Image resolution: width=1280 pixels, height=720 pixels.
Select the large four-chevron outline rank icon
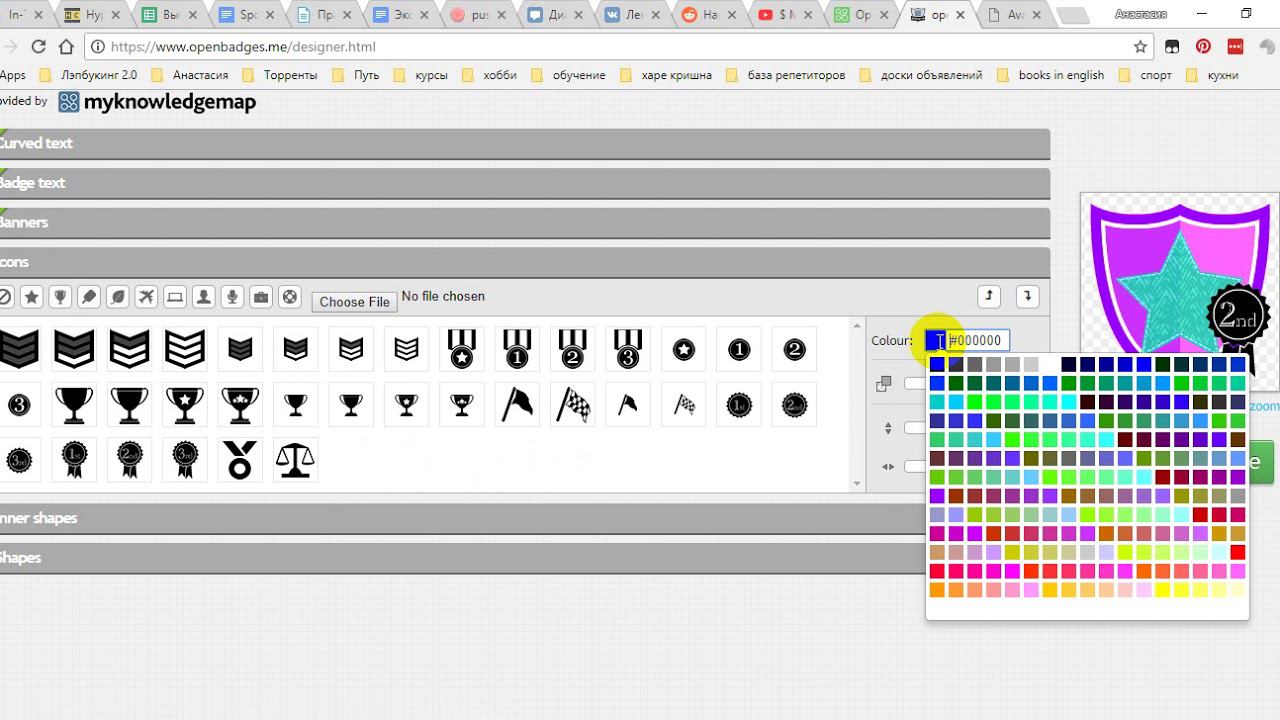[185, 349]
